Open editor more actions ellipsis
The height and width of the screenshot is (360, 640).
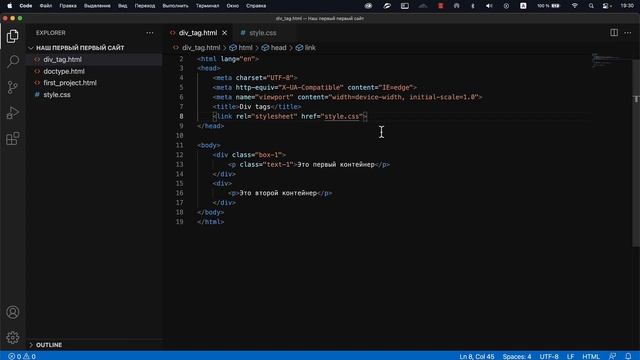(628, 33)
